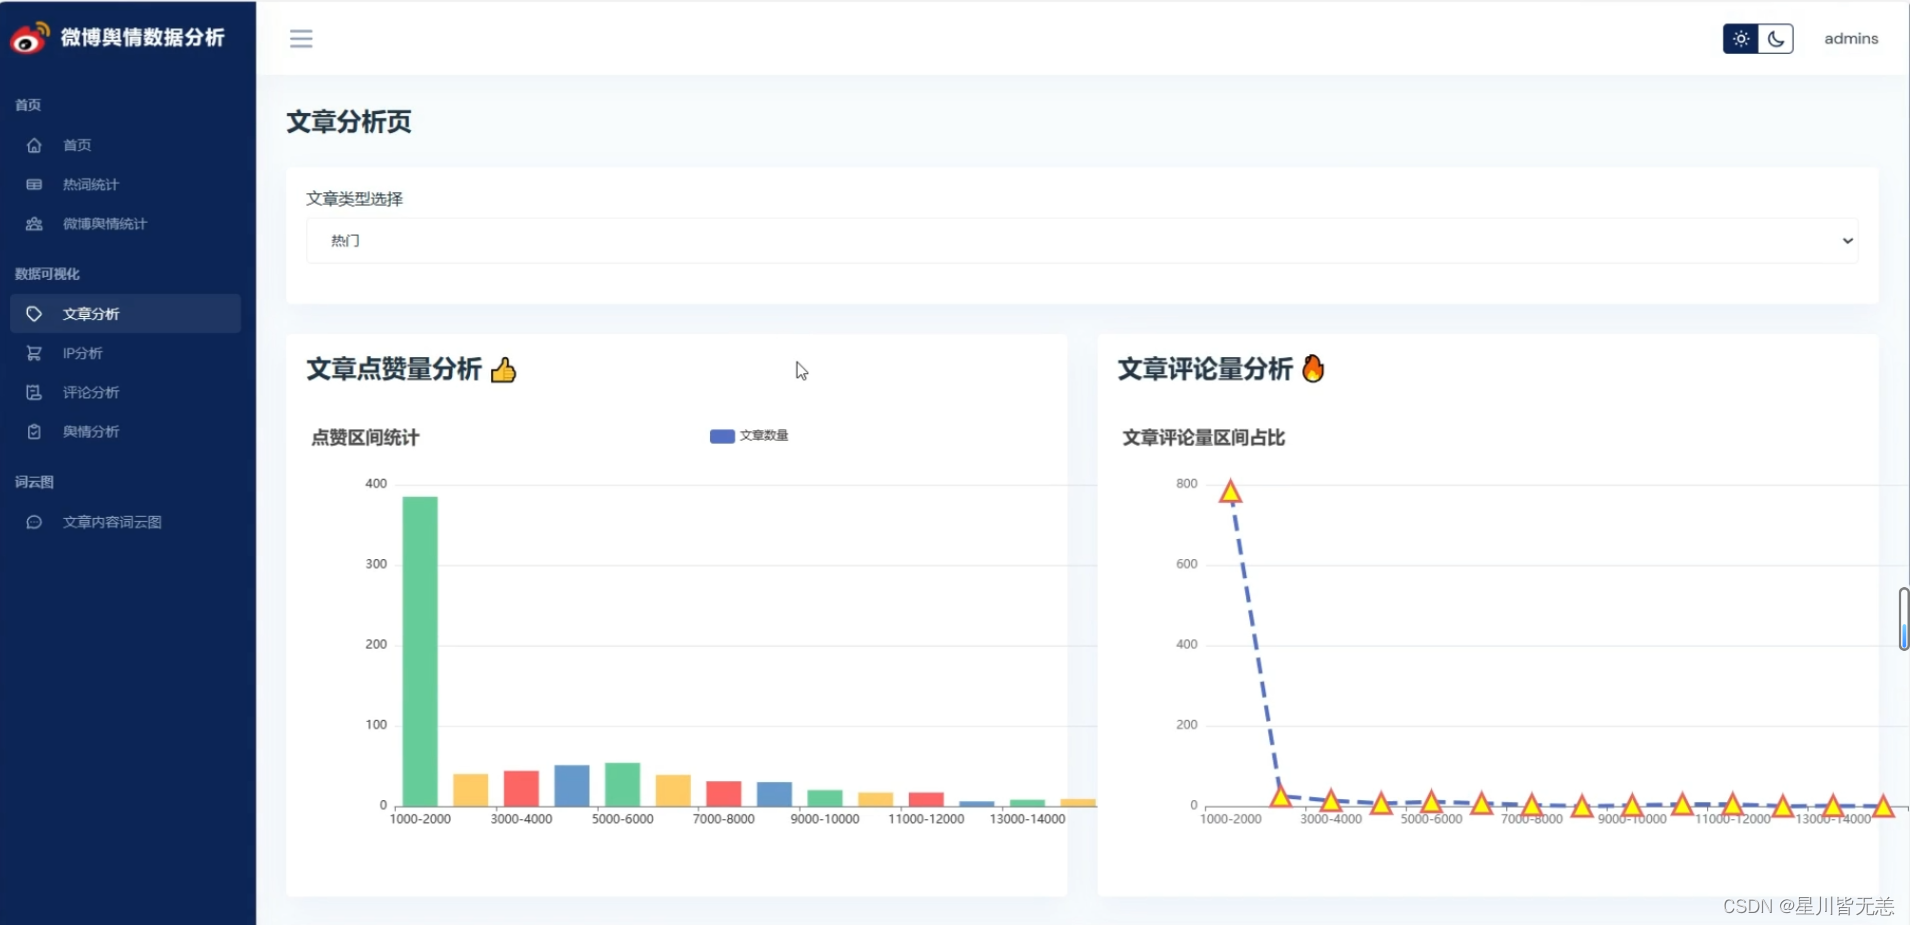Click the dropdown chevron arrow
This screenshot has height=925, width=1910.
click(x=1847, y=241)
